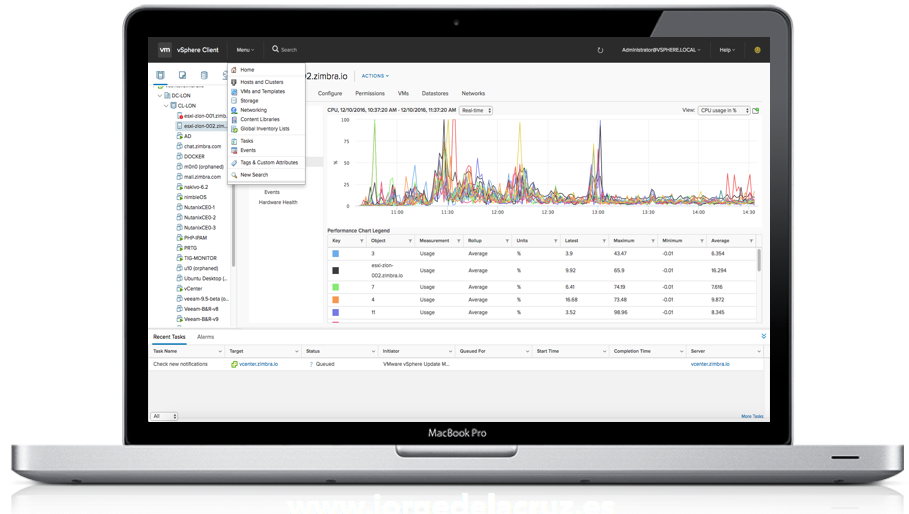Open the ACTIONS dropdown
Viewport: 909px width, 514px height.
(x=375, y=76)
